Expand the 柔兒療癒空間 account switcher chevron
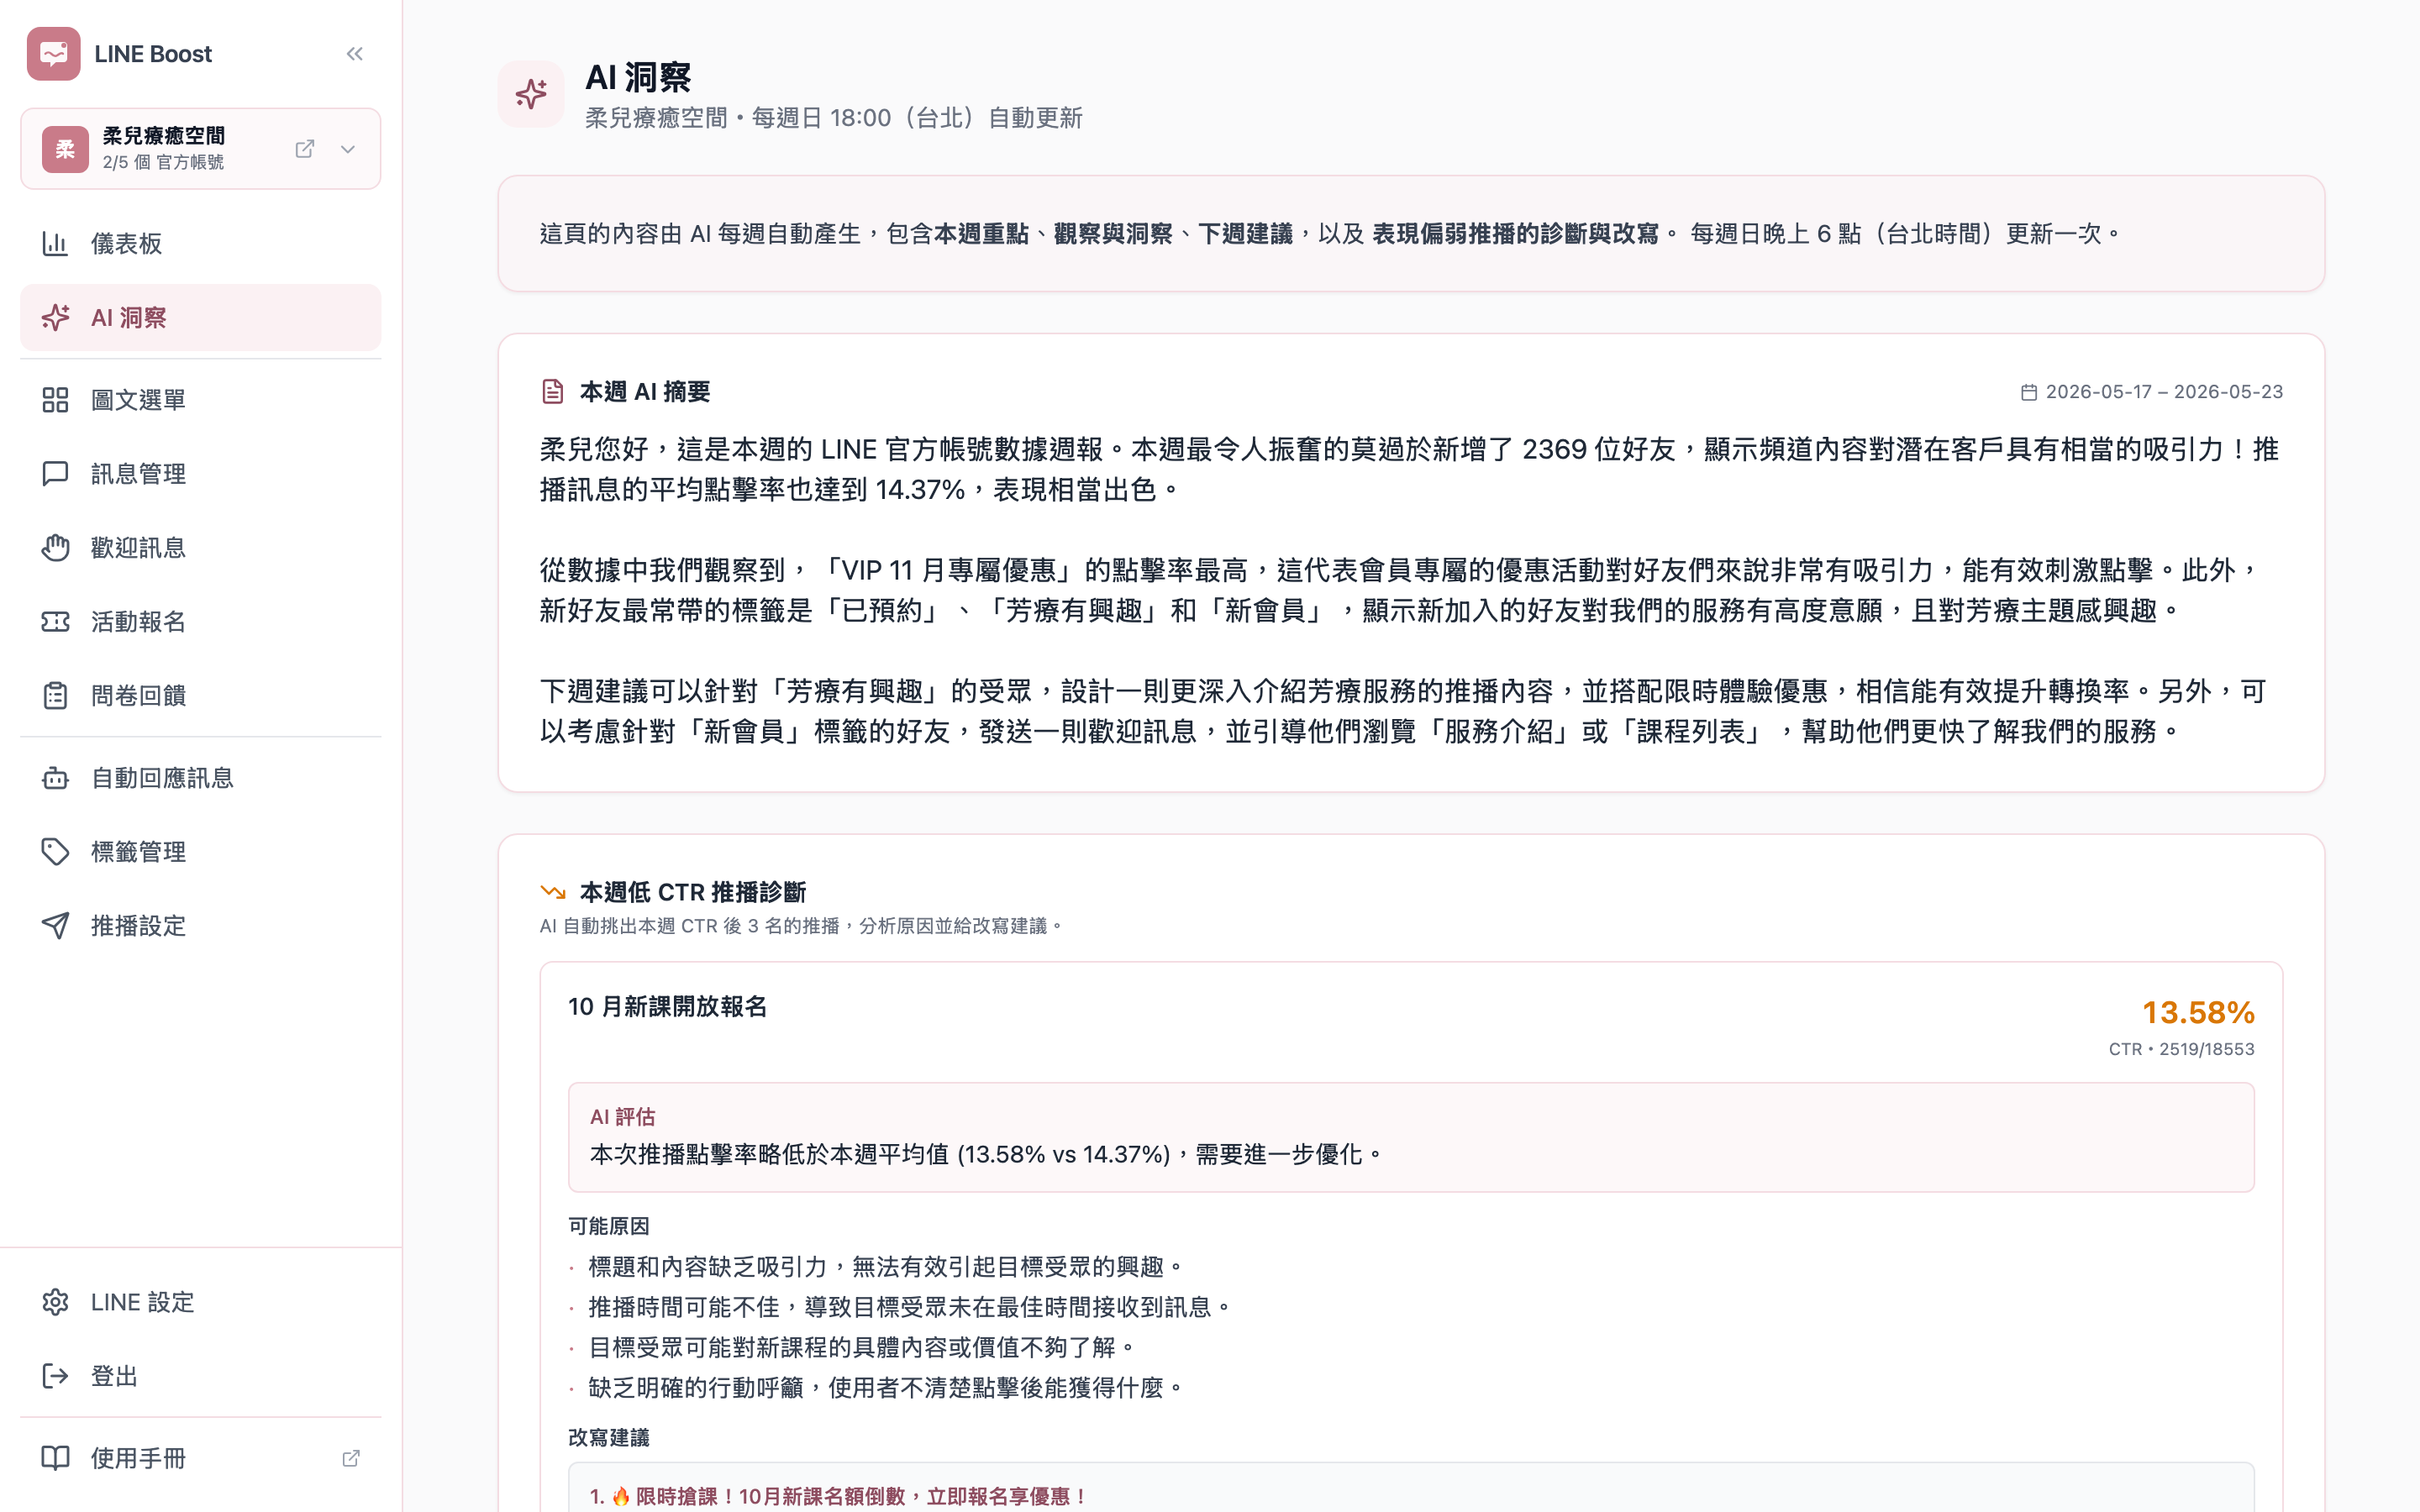Screen dimensions: 2420x1512 point(348,149)
